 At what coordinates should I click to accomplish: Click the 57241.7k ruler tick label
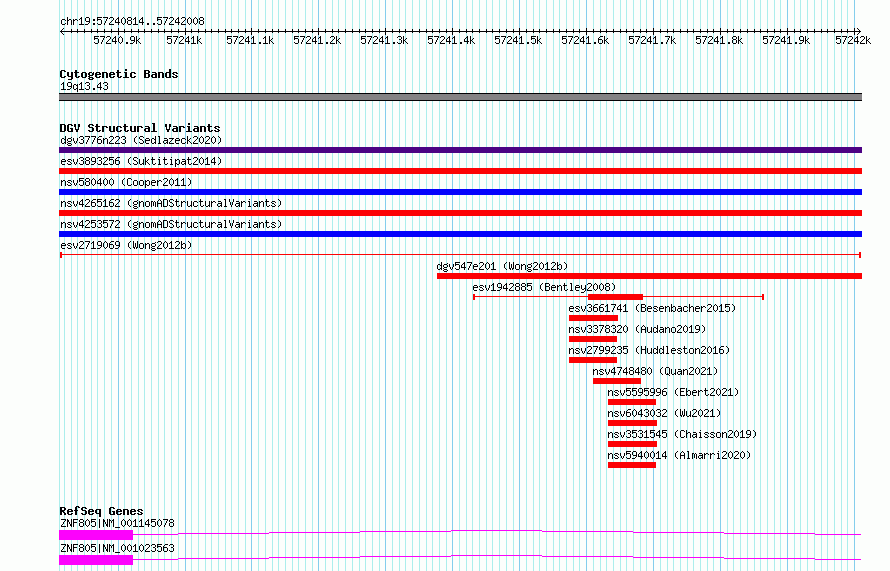[x=652, y=40]
